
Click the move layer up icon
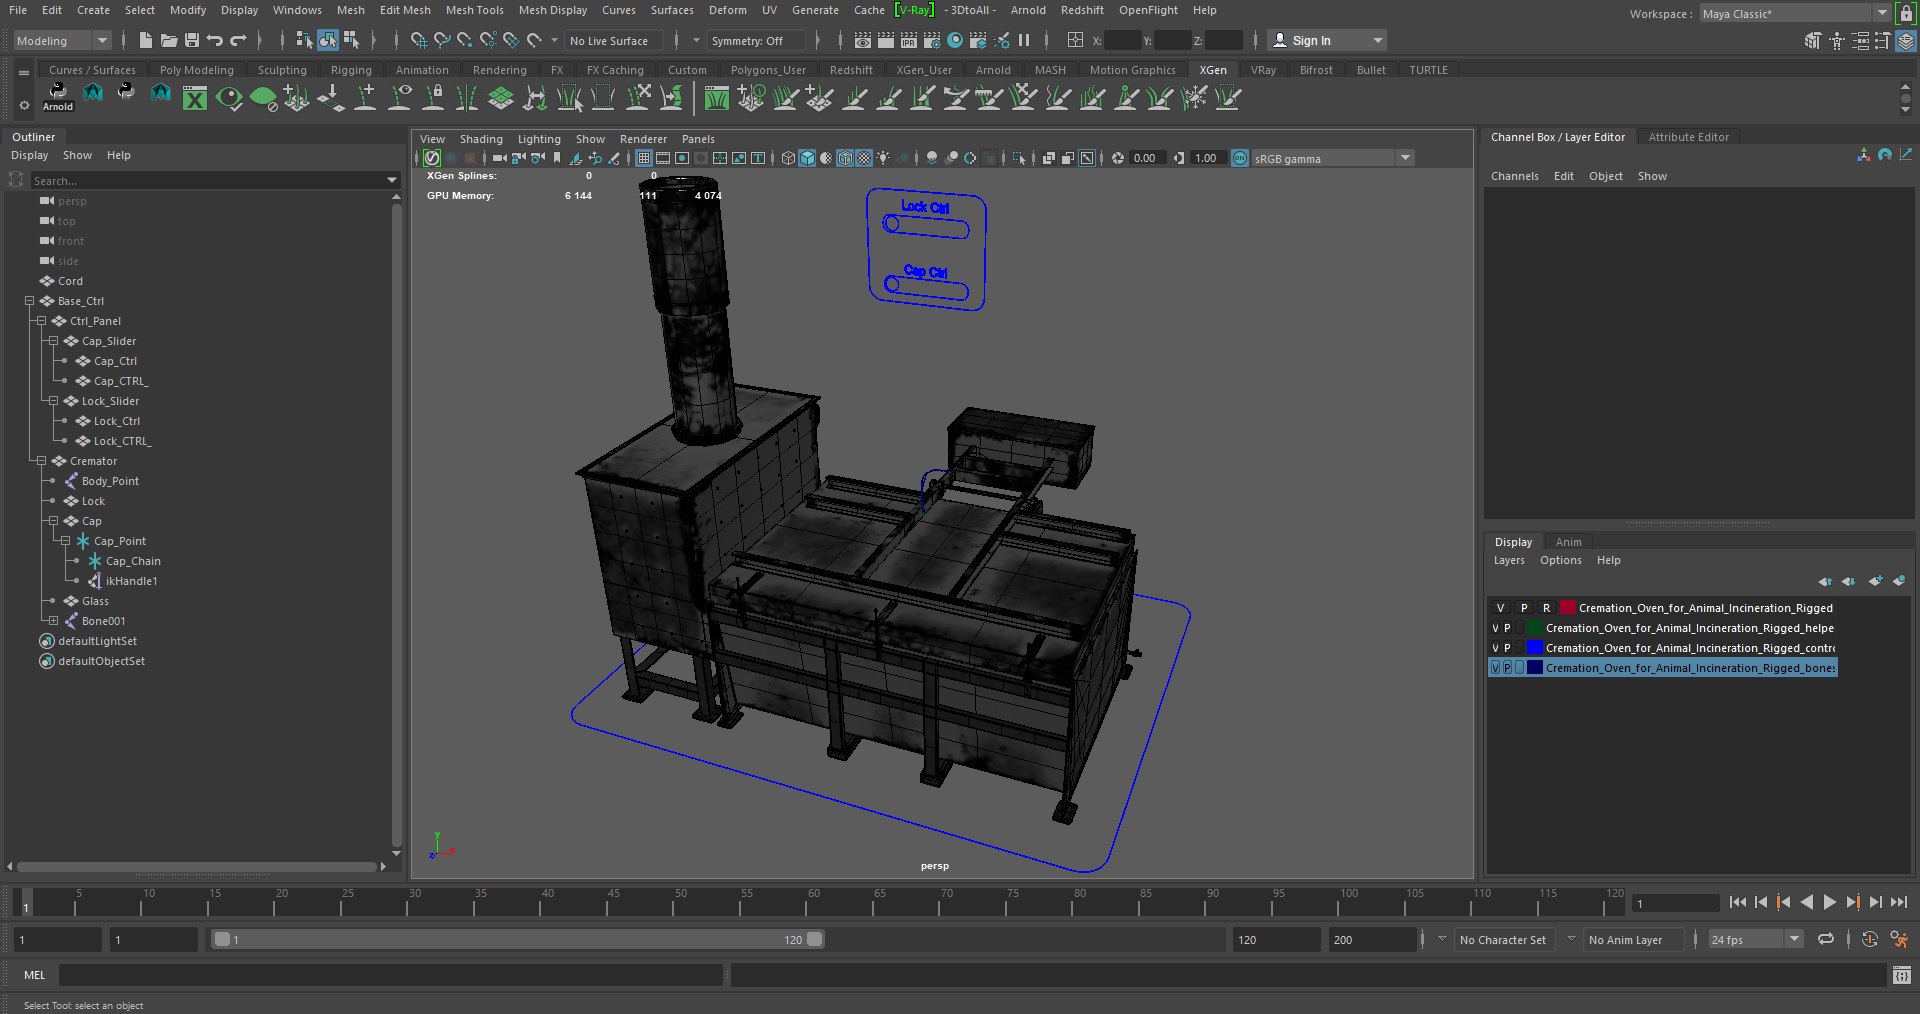tap(1825, 581)
